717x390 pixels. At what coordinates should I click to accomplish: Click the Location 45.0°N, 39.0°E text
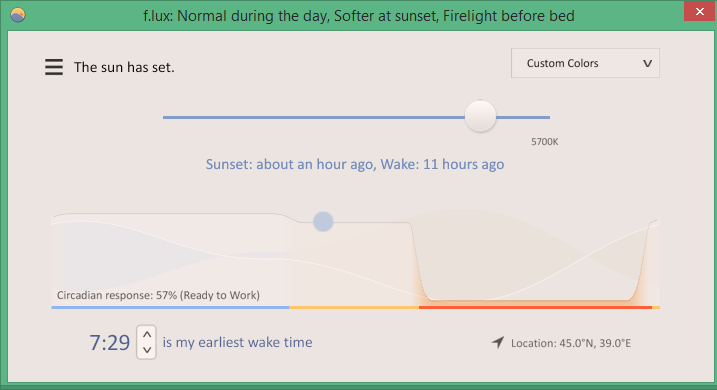click(571, 343)
